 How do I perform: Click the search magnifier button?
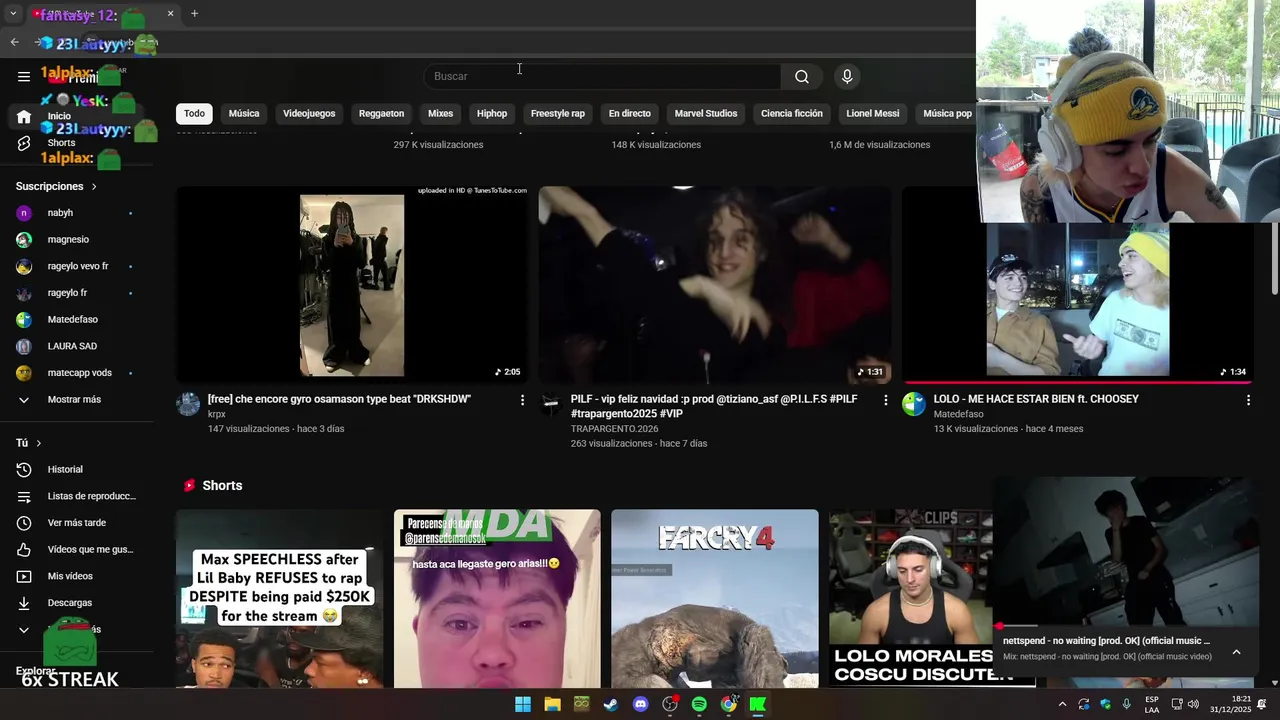[x=802, y=76]
